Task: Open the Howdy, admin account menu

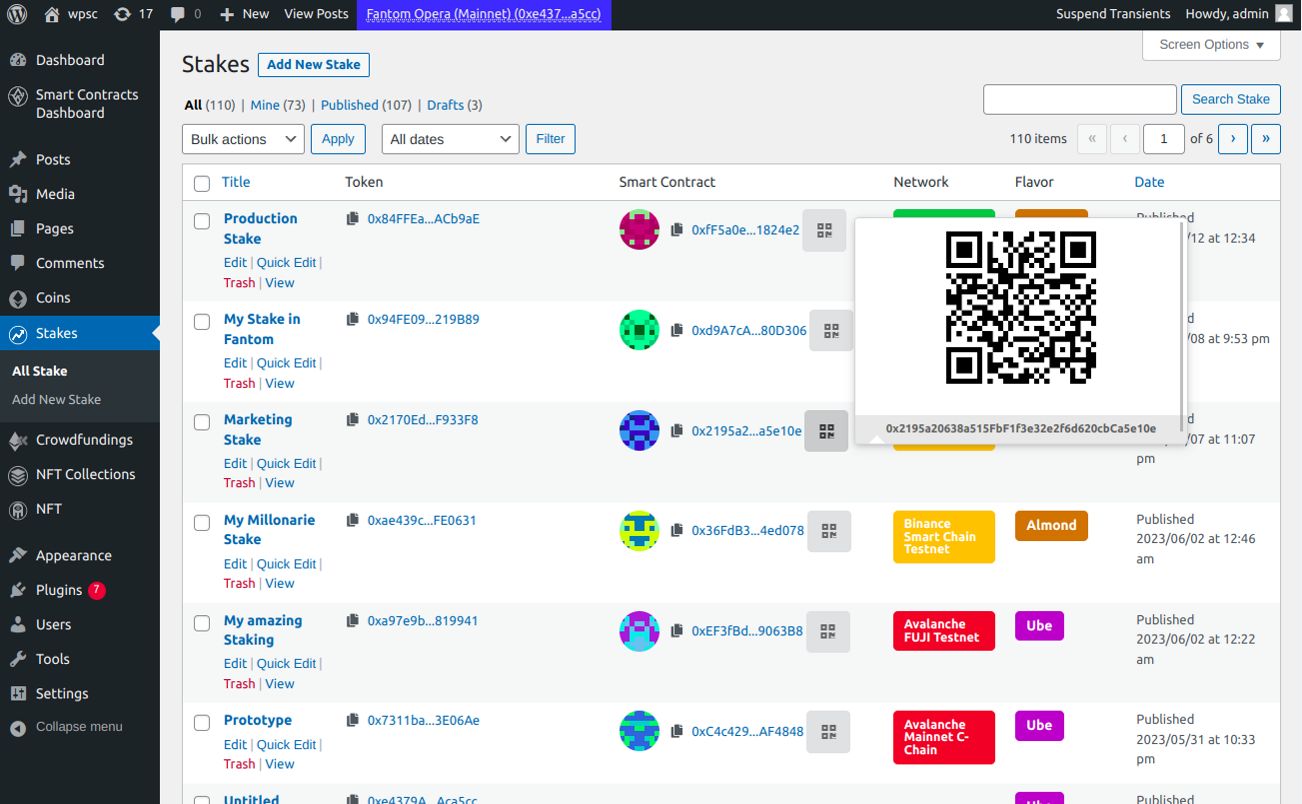Action: click(x=1238, y=14)
